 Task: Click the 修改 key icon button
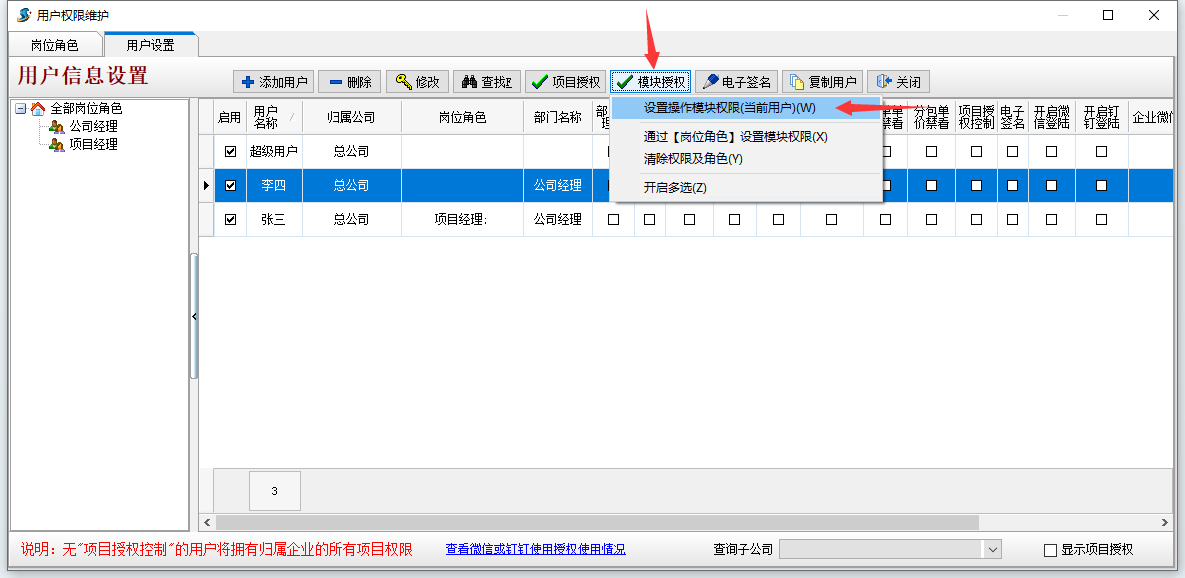point(417,82)
